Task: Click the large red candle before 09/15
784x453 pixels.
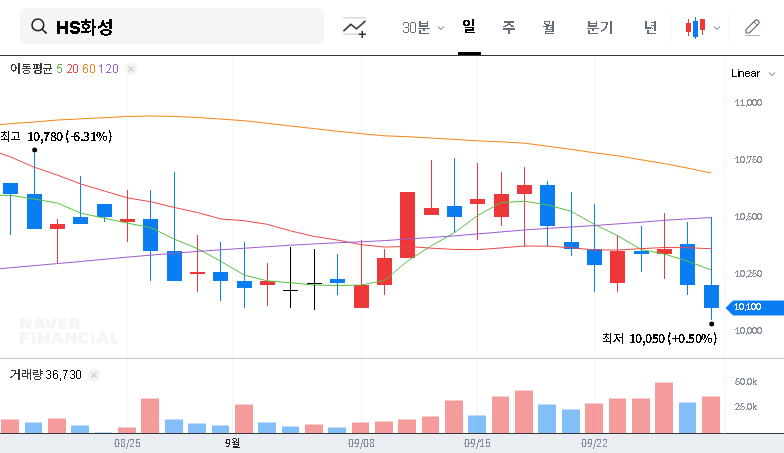Action: click(x=408, y=225)
